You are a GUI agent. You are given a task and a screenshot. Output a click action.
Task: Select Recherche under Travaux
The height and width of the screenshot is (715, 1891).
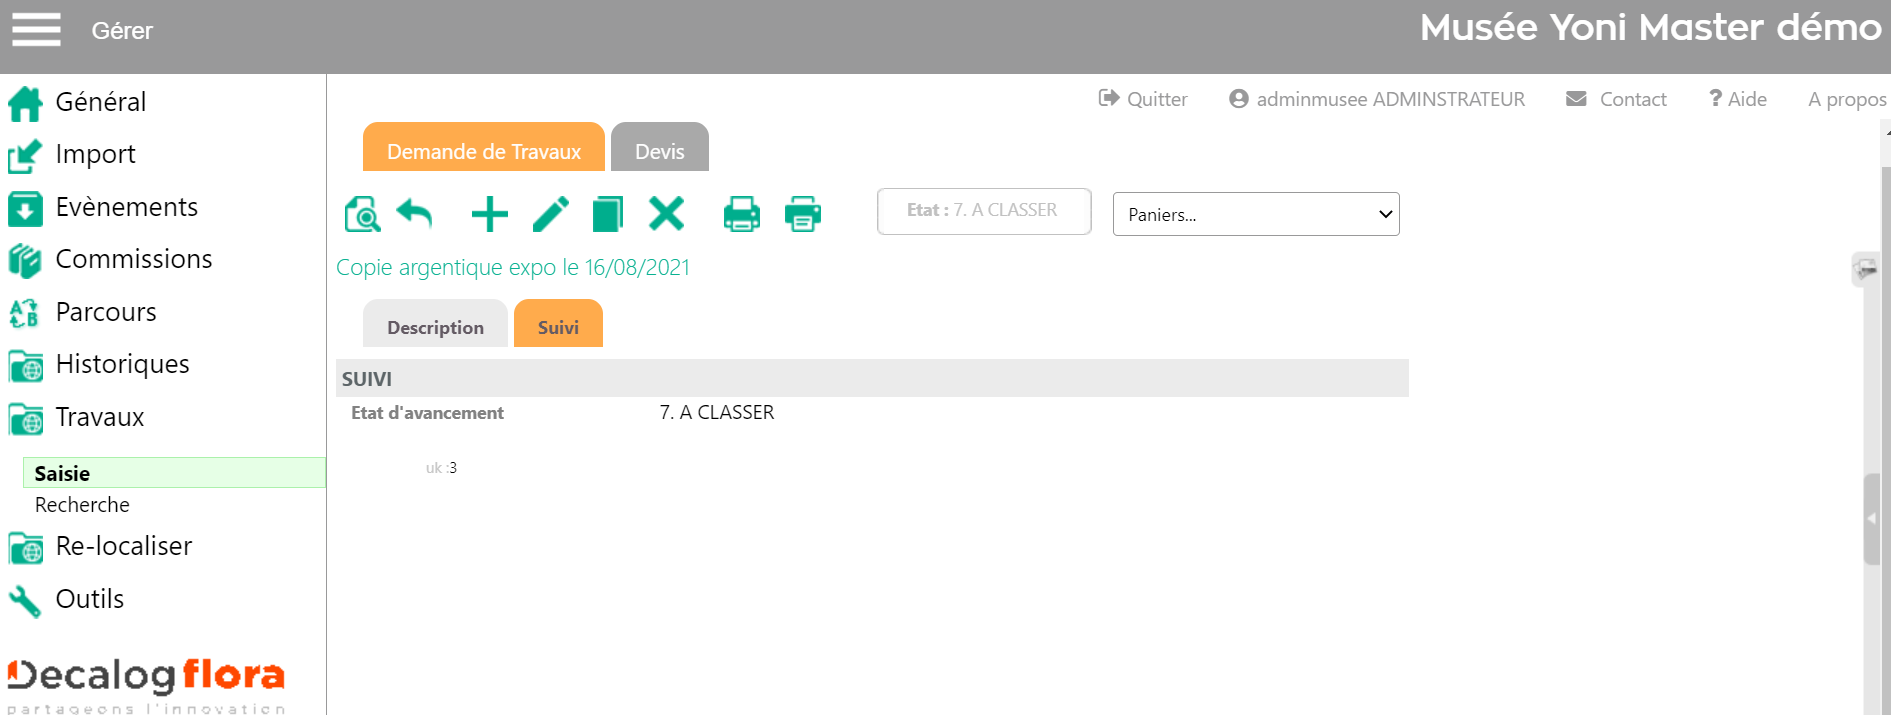(82, 505)
